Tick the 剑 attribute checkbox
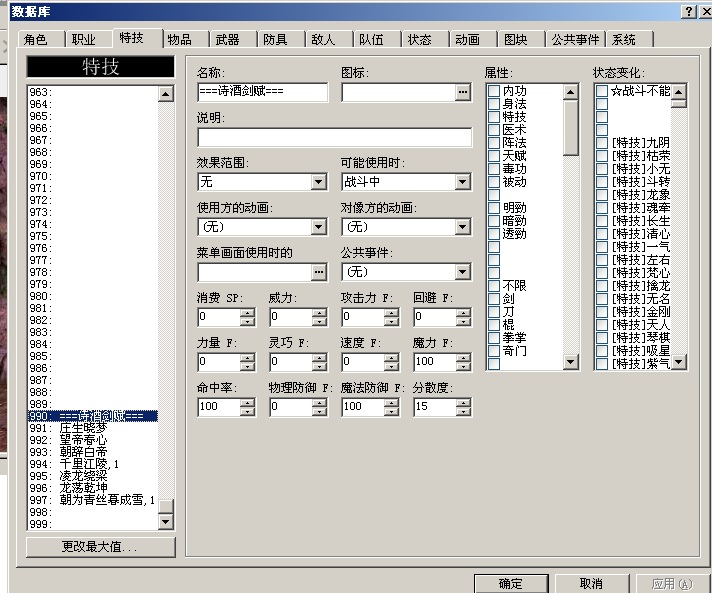This screenshot has width=712, height=593. (x=494, y=299)
